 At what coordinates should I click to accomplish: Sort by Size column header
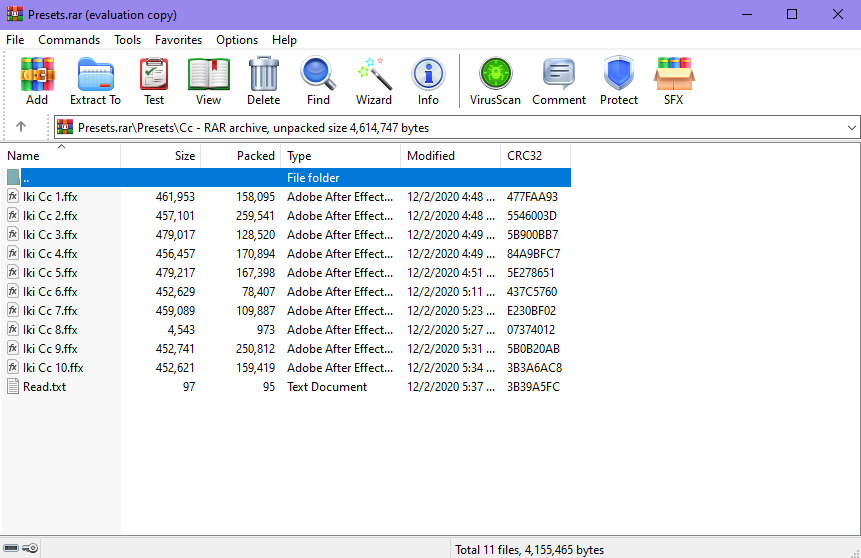click(161, 155)
